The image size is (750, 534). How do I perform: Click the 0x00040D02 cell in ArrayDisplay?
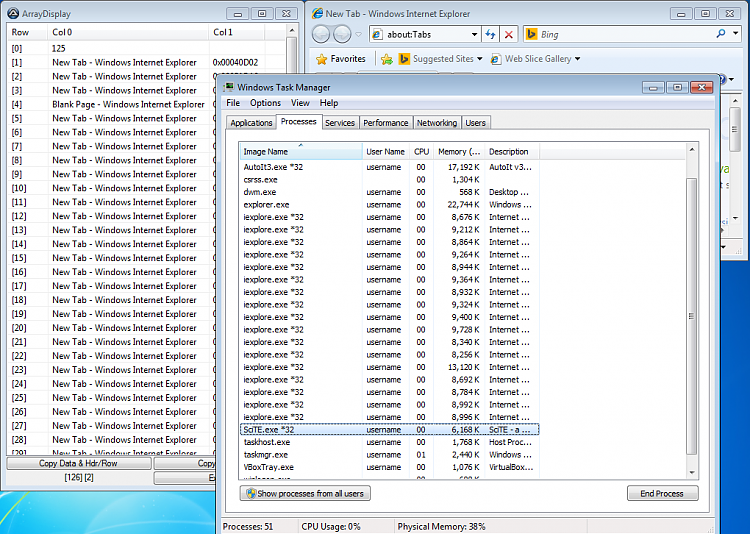pyautogui.click(x=235, y=62)
